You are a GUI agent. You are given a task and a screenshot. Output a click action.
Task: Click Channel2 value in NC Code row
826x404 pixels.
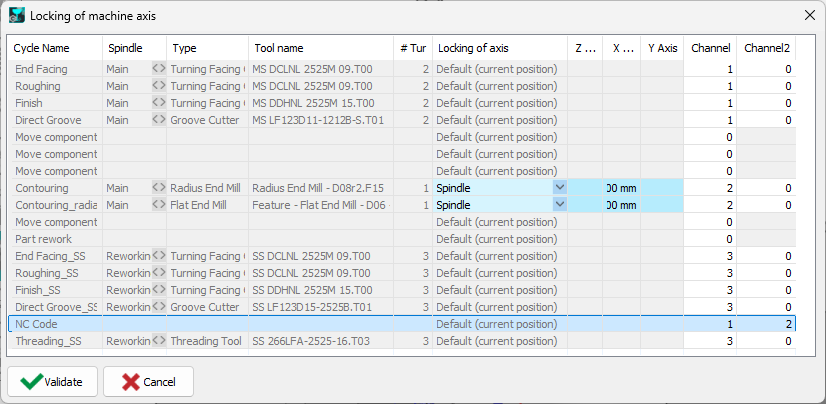[767, 324]
